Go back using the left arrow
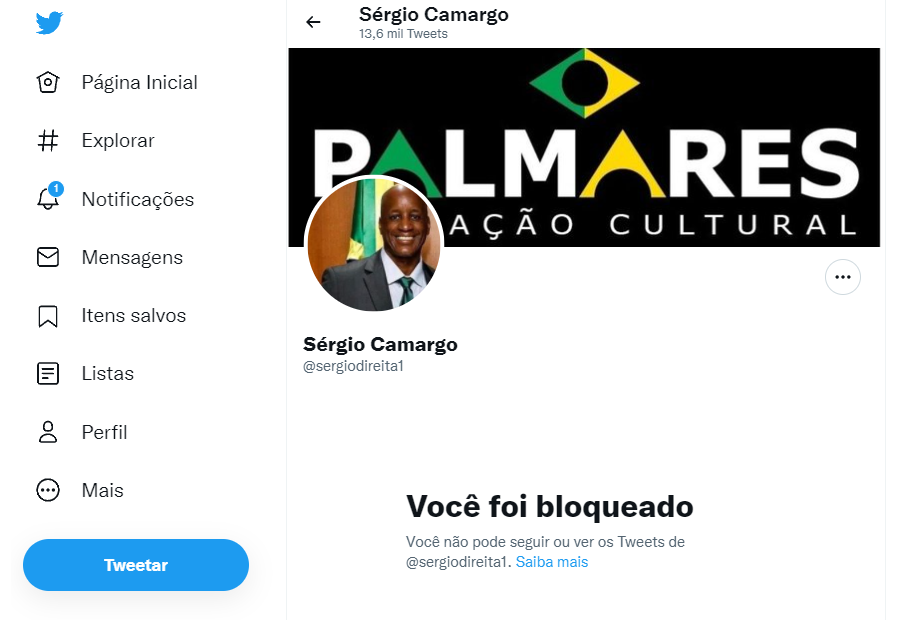 click(x=313, y=22)
